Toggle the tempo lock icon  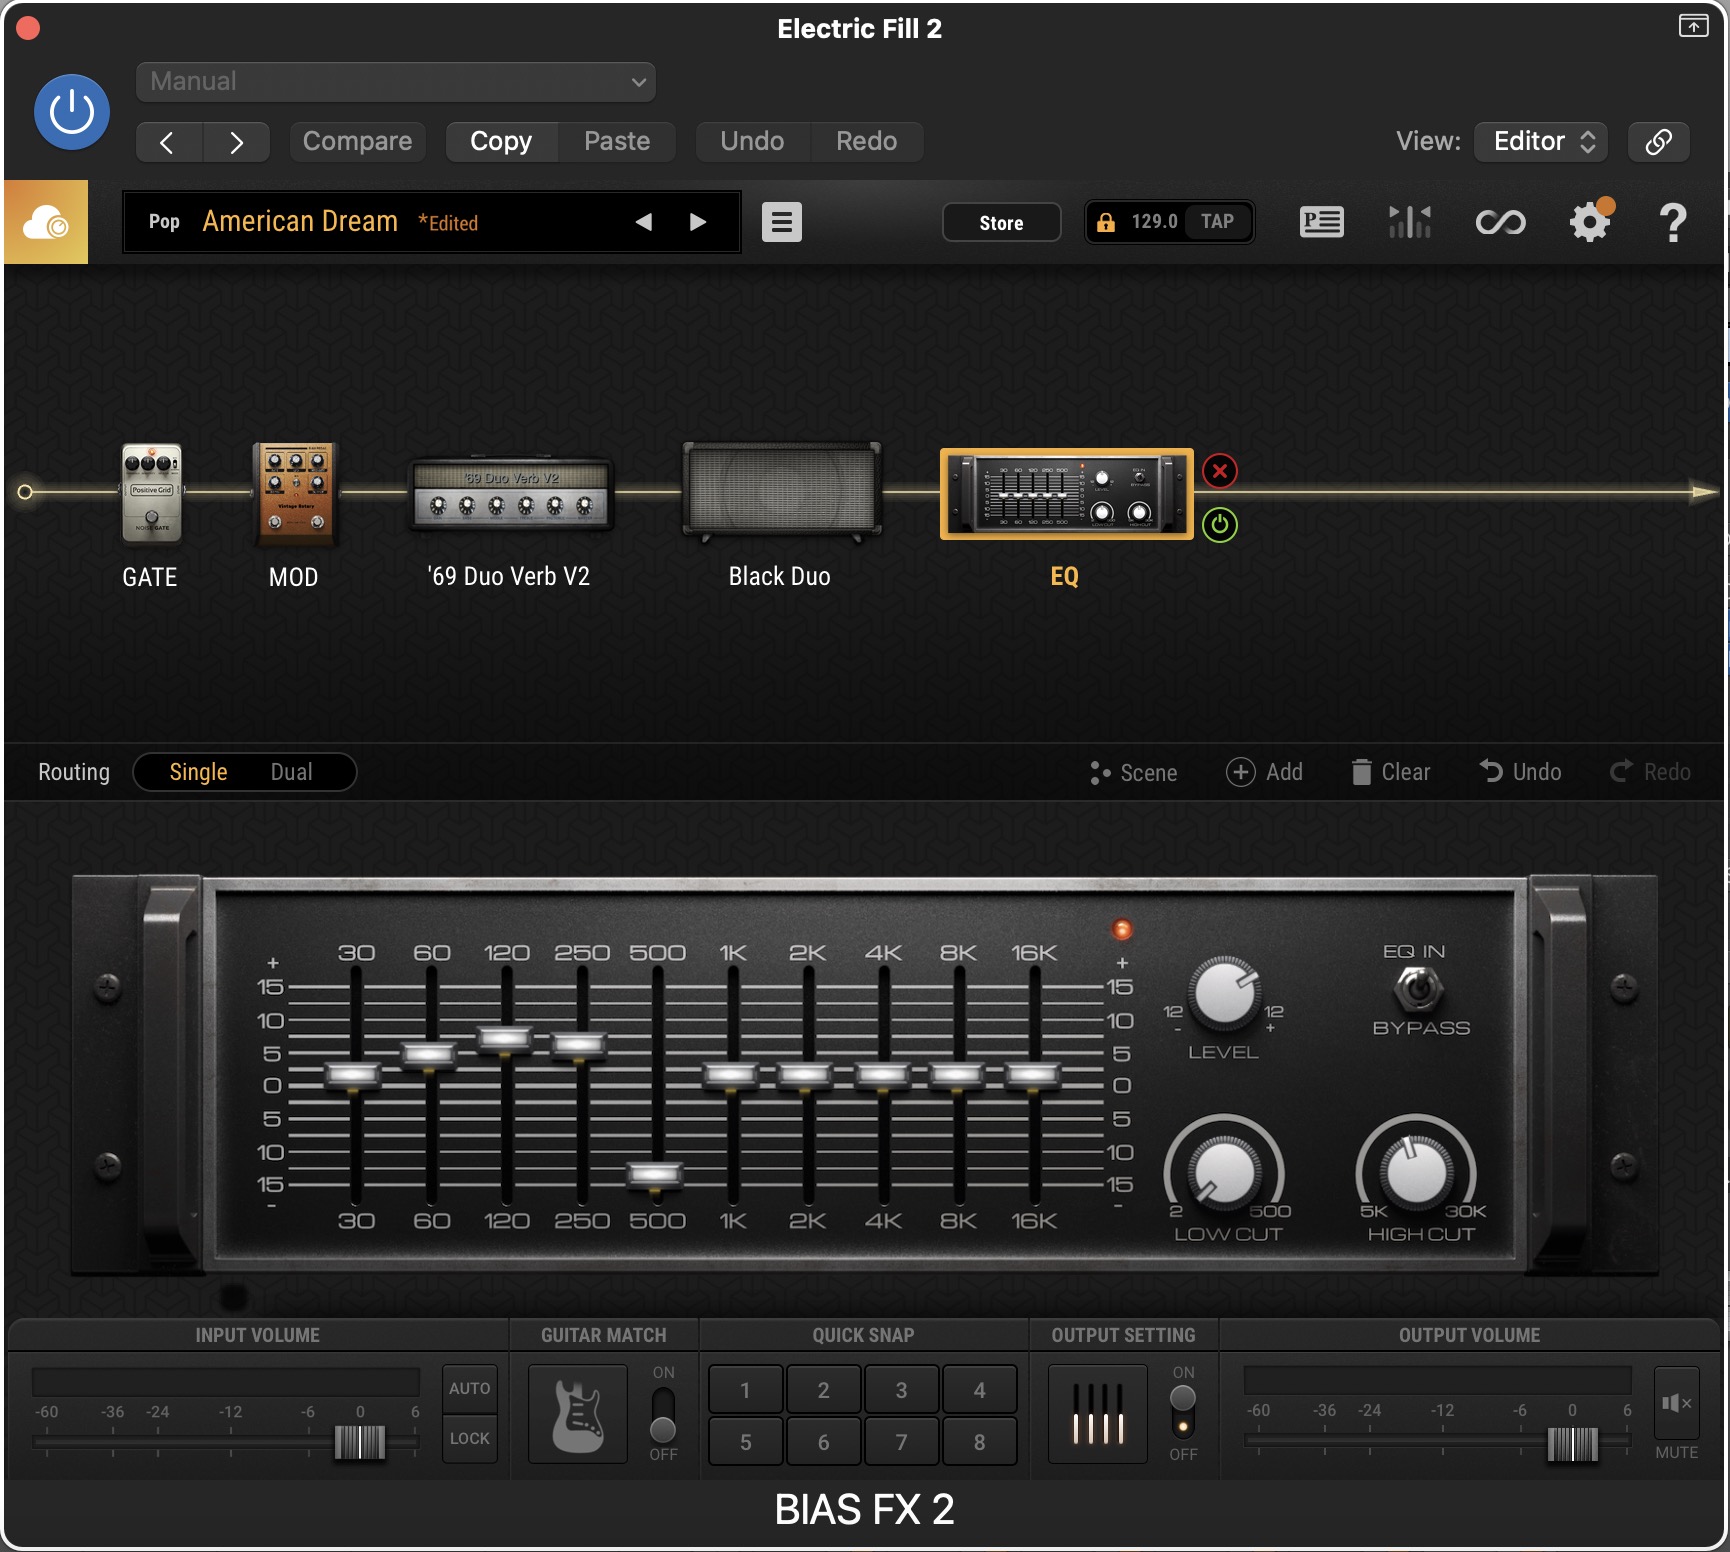(1105, 222)
